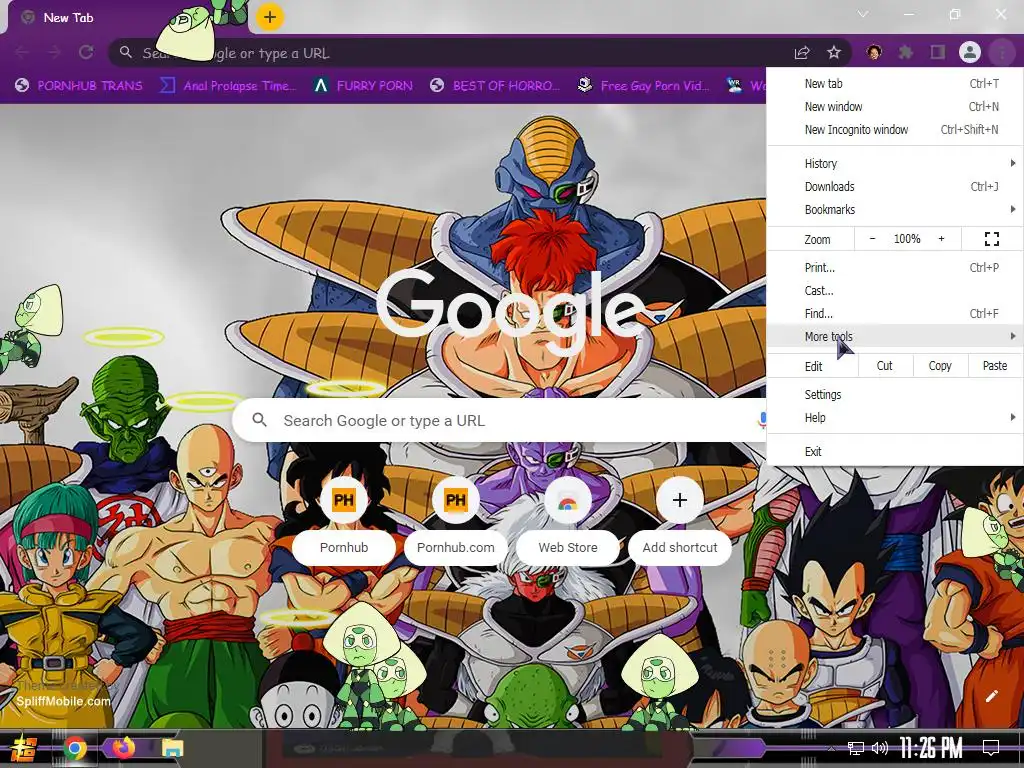1024x768 pixels.
Task: Decrease zoom with the minus button
Action: [872, 239]
